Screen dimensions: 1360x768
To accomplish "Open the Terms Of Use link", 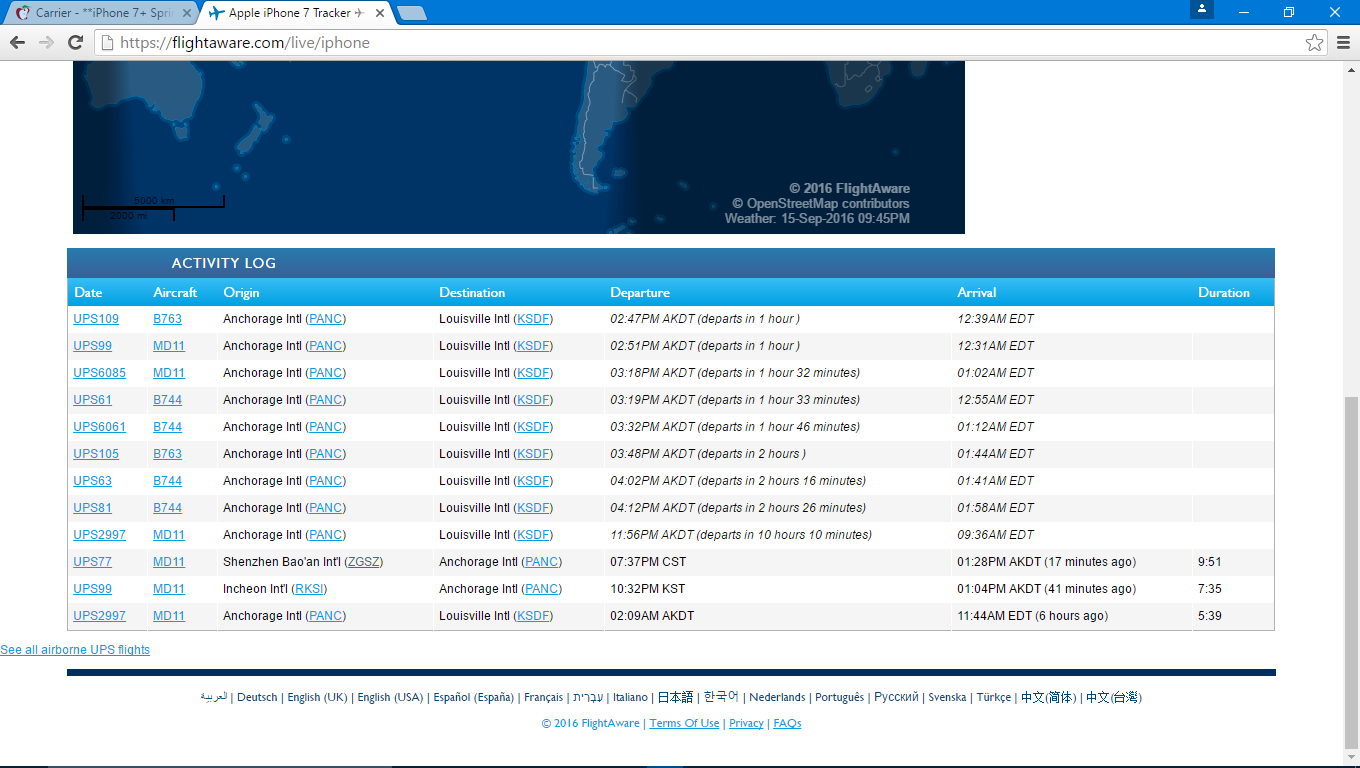I will click(684, 724).
